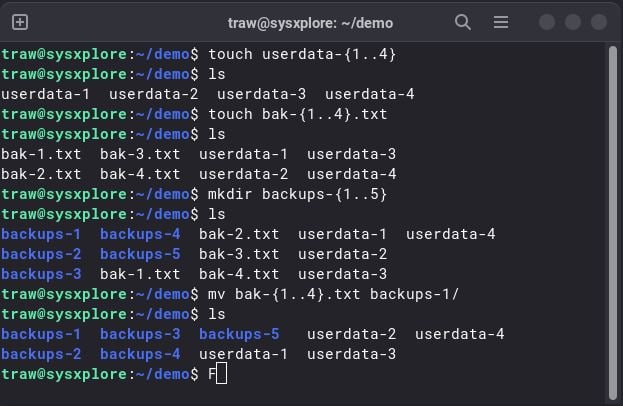Viewport: 623px width, 406px height.
Task: Click the touch bak-{1..4}.txt command
Action: [298, 114]
